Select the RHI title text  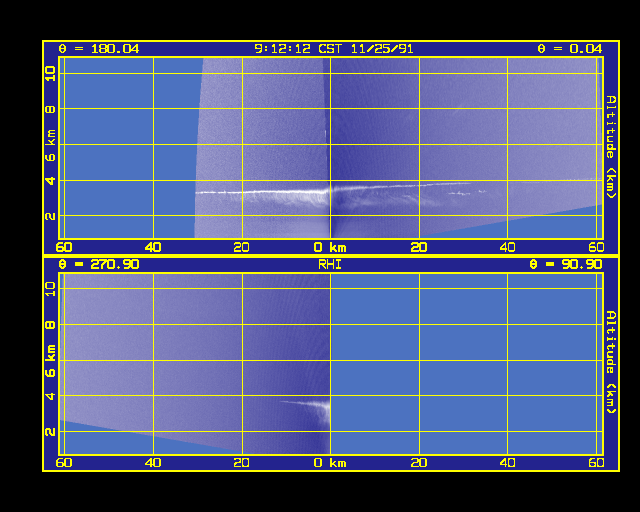330,265
